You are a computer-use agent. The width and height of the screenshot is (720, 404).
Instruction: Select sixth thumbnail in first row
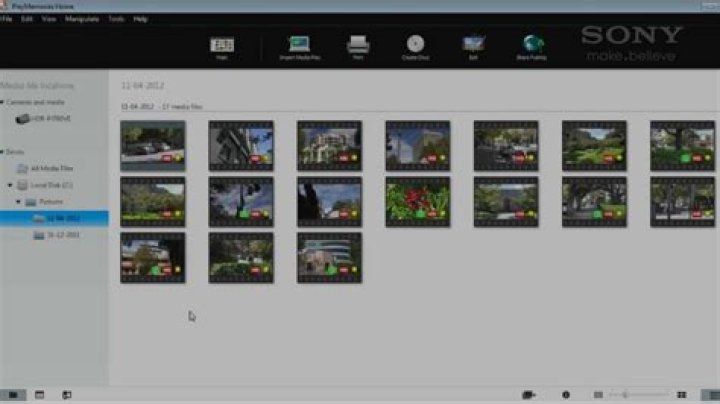pos(594,146)
